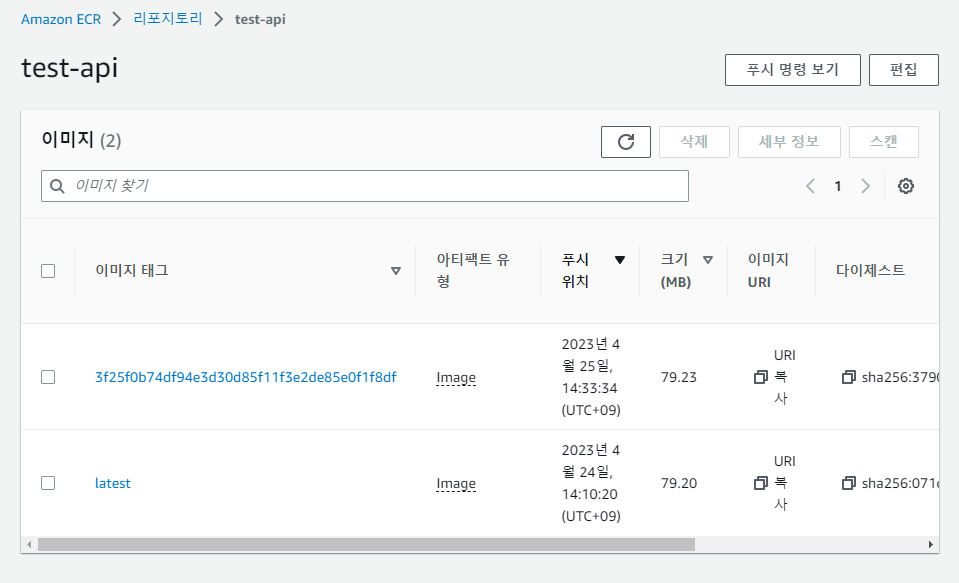Click the 이미지 URI column header
Viewport: 959px width, 583px height.
(768, 270)
